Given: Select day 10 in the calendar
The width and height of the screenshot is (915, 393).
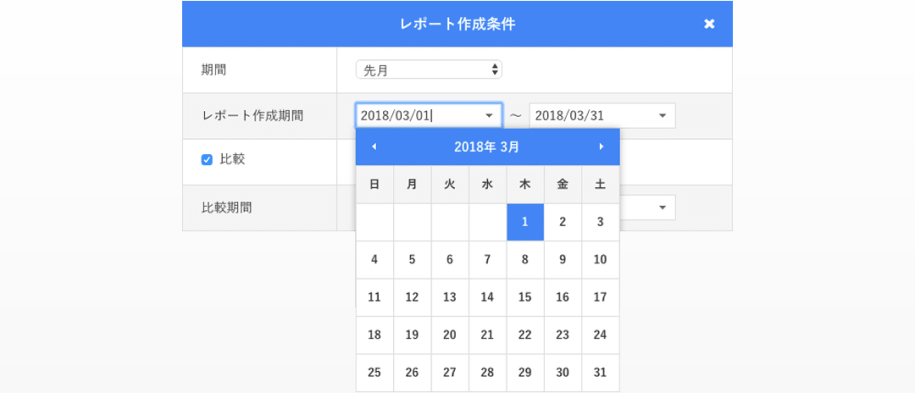Looking at the screenshot, I should (x=600, y=260).
